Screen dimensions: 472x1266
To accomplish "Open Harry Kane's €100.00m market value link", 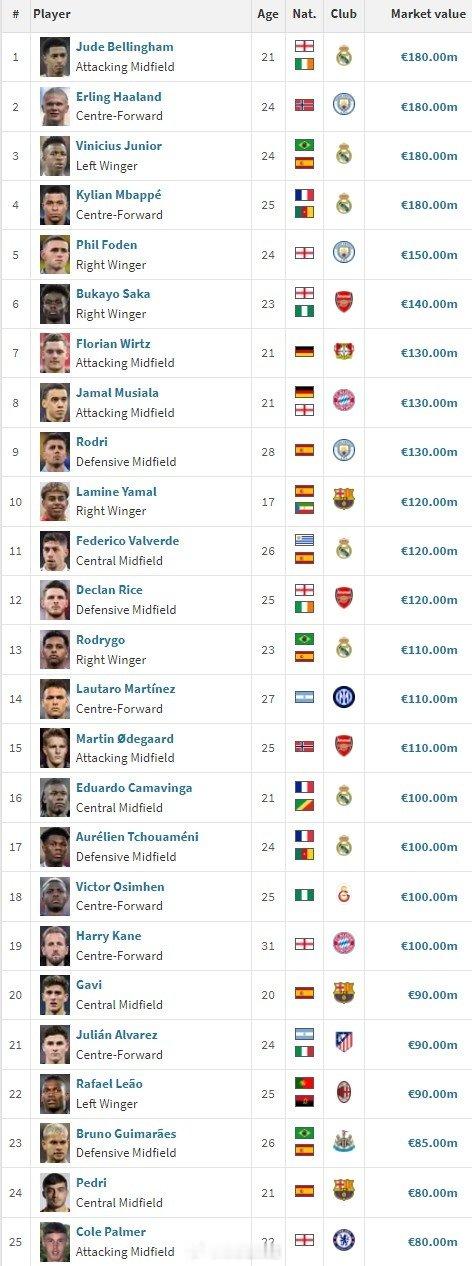I will coord(429,946).
